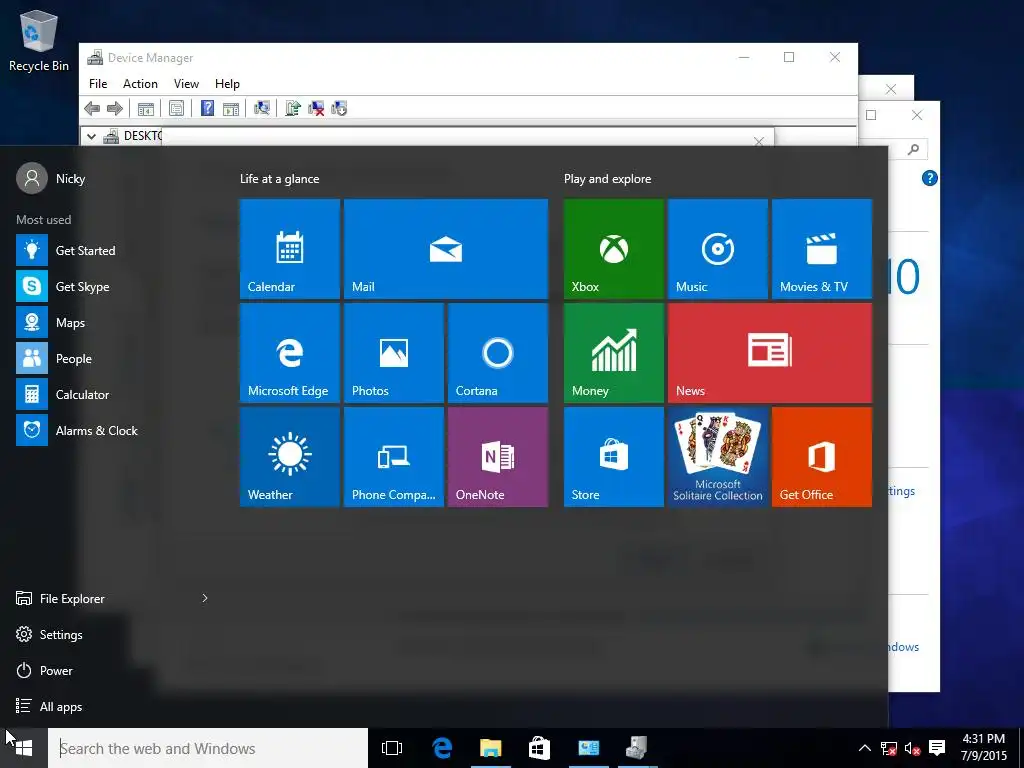Open the Xbox tile
The image size is (1024, 768).
(613, 249)
